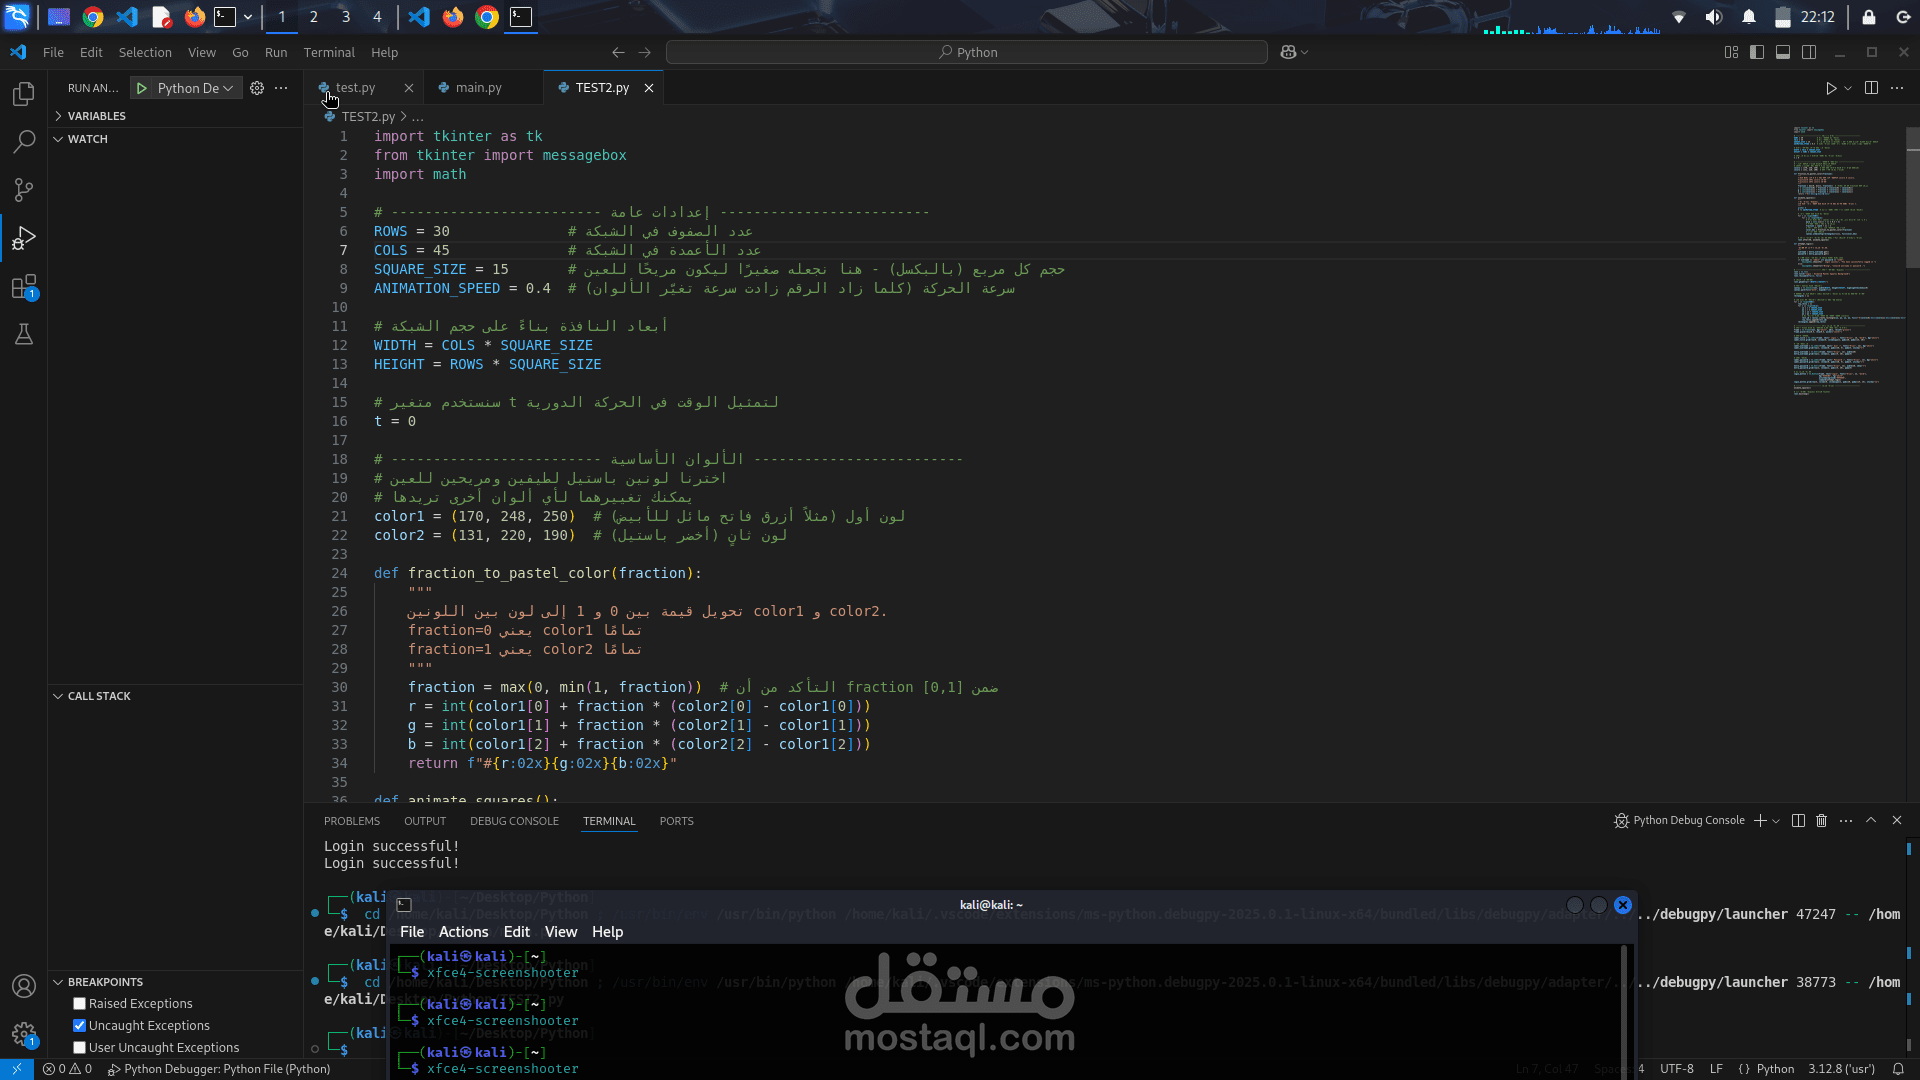The image size is (1920, 1080).
Task: Go forward in navigation history
Action: [x=644, y=52]
